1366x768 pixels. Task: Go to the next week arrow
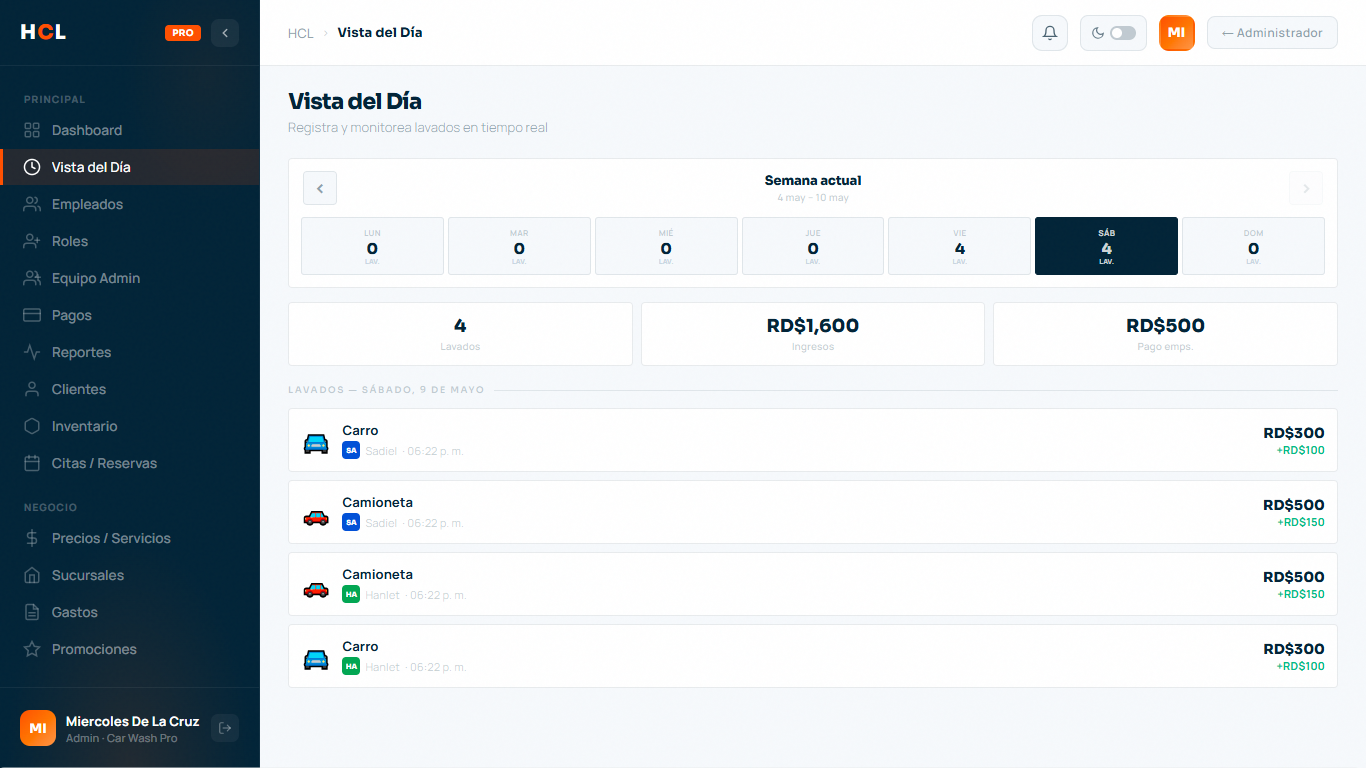click(1306, 188)
